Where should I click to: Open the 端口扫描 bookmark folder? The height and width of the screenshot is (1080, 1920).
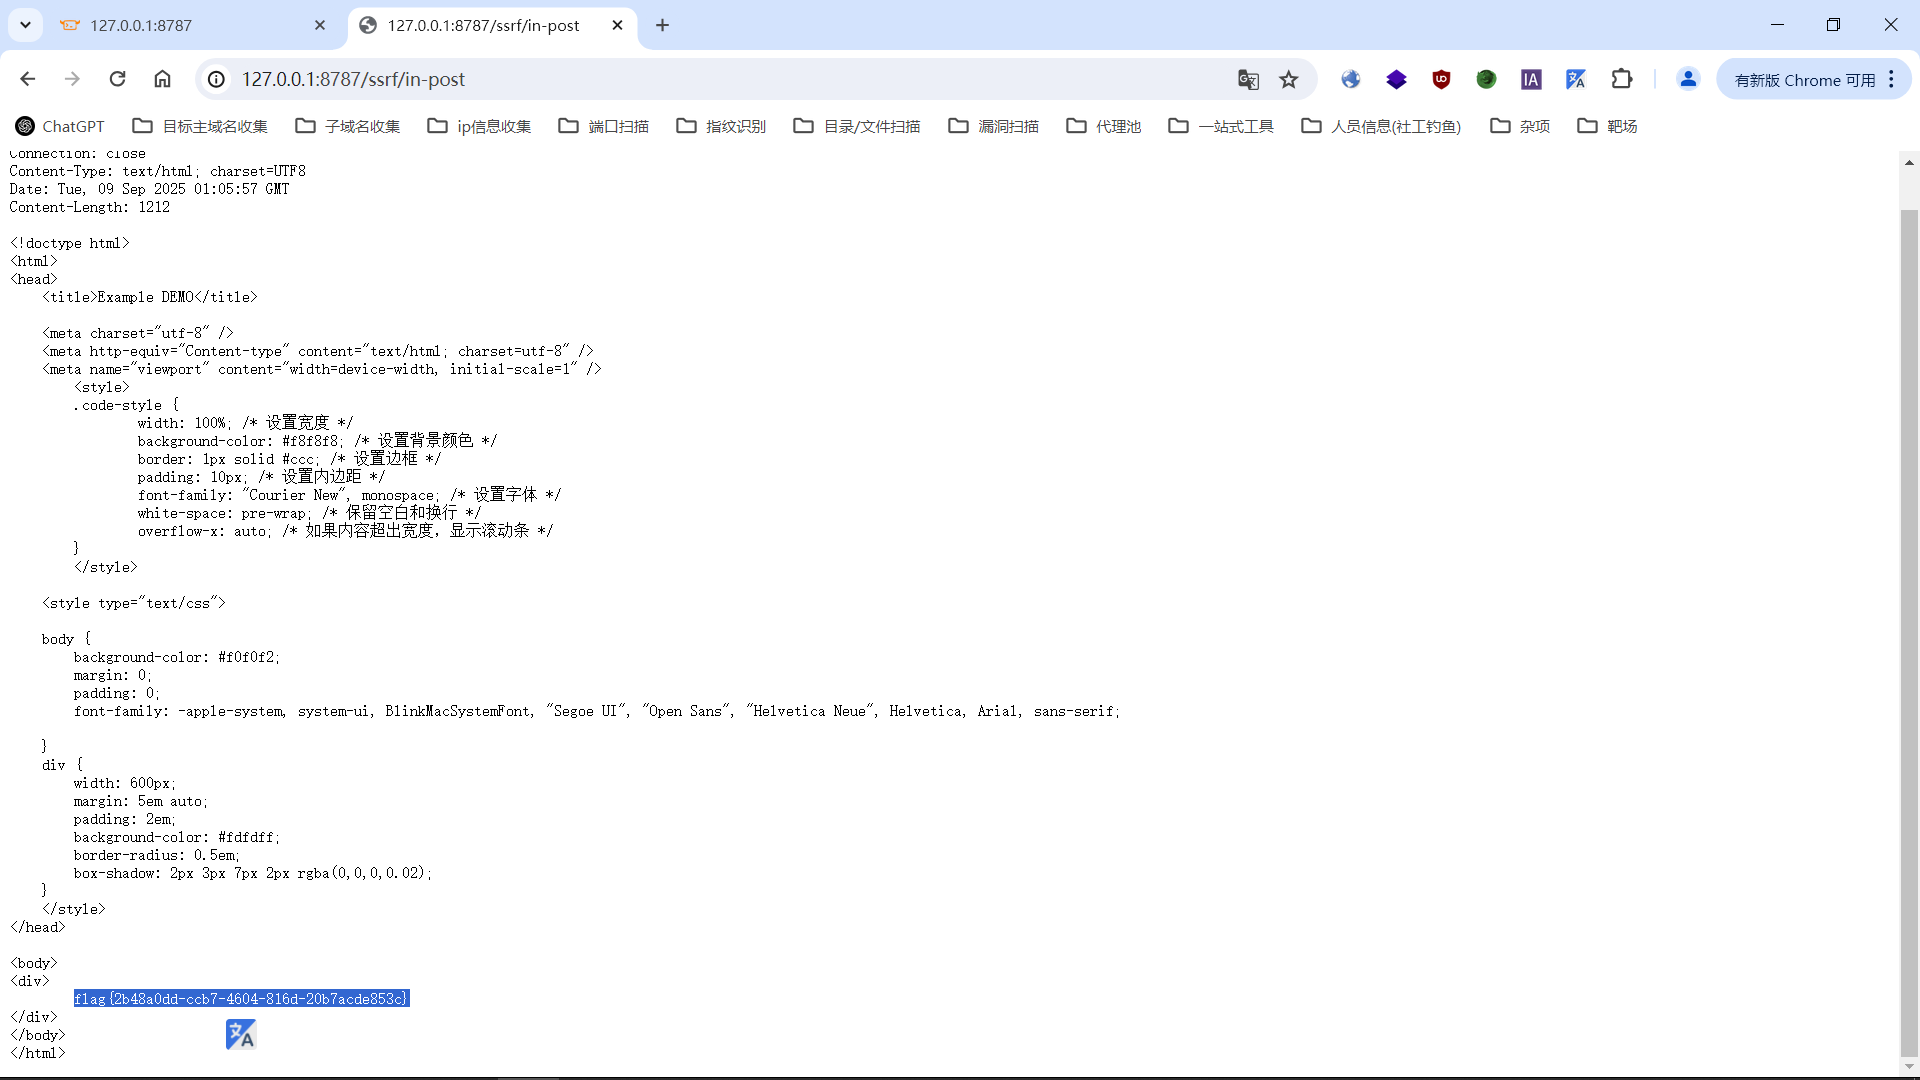604,126
